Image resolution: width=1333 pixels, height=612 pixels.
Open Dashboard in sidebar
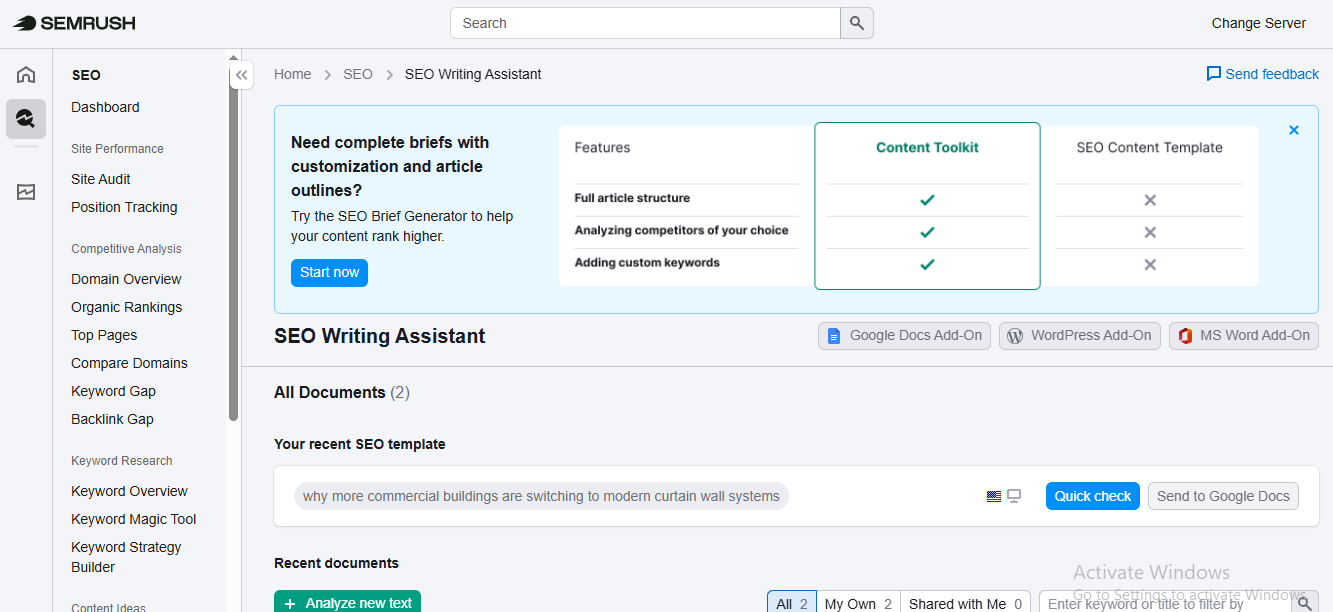105,107
